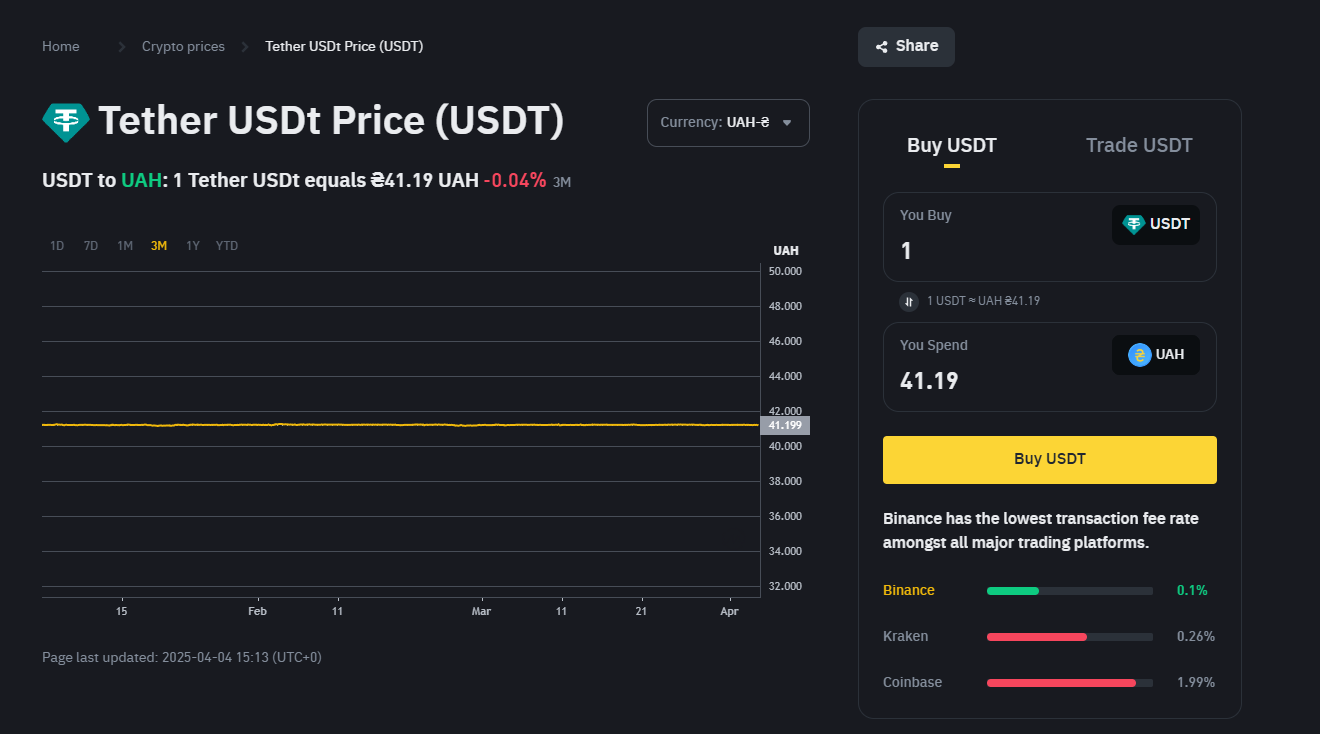Click the USDT coin icon in You Buy
Screen dimensions: 1320x734
tap(1133, 224)
